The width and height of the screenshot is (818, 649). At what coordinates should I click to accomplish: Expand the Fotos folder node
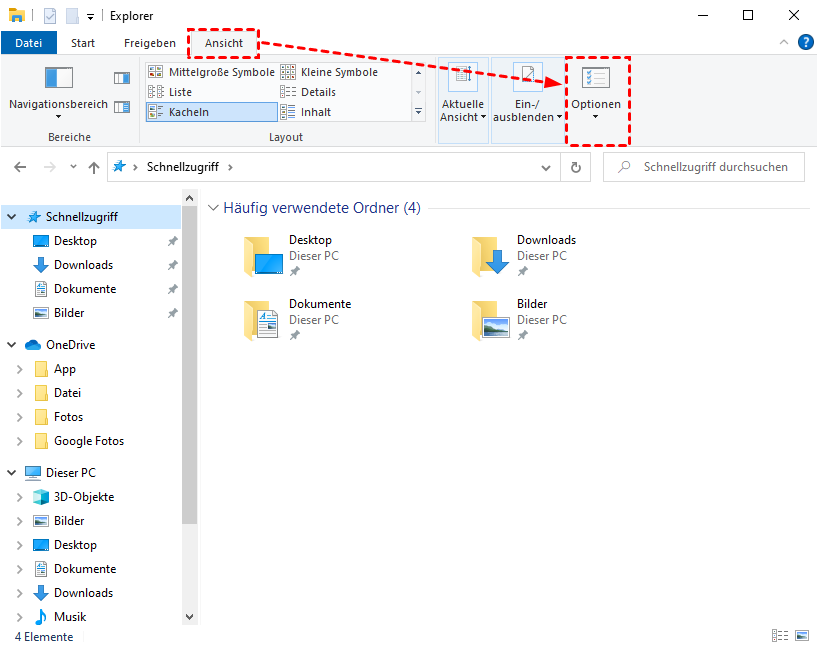coord(19,417)
